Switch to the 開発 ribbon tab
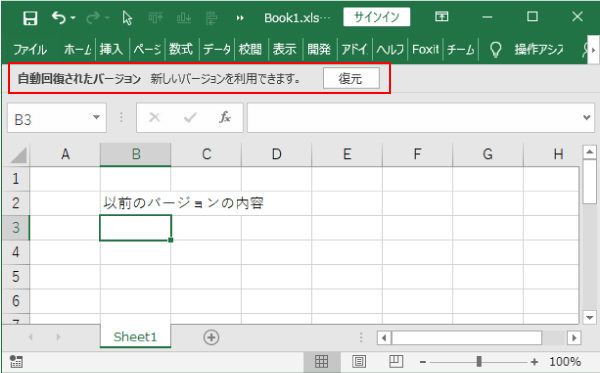Screen dimensions: 600x373 click(x=319, y=49)
